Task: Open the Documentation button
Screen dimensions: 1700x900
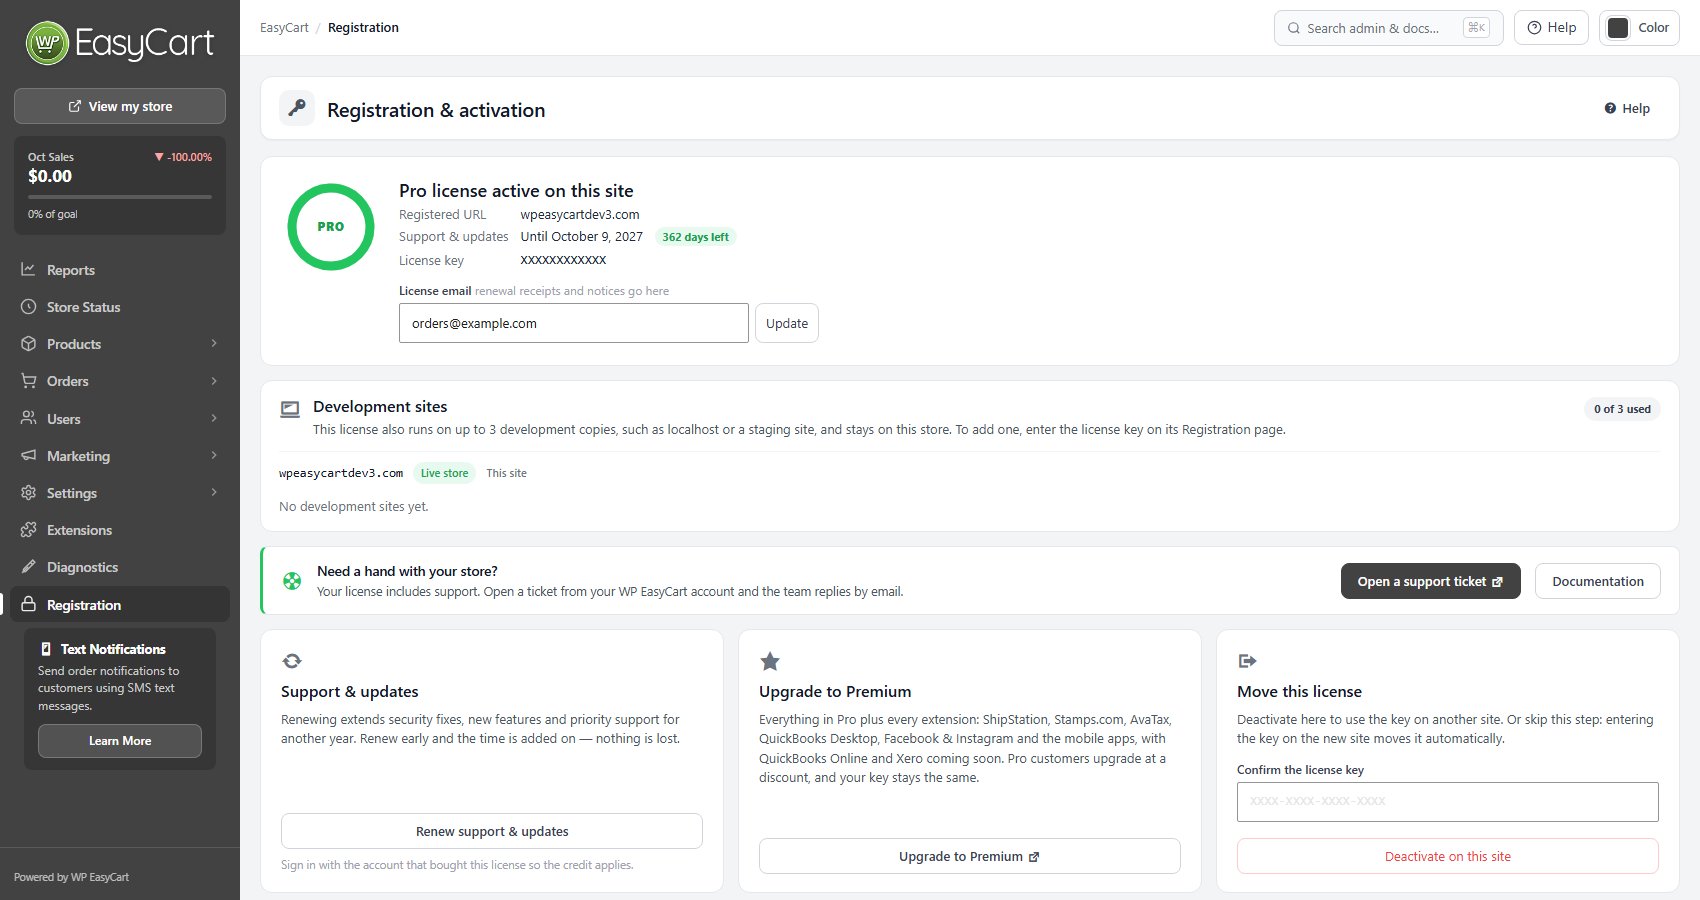Action: click(1598, 581)
